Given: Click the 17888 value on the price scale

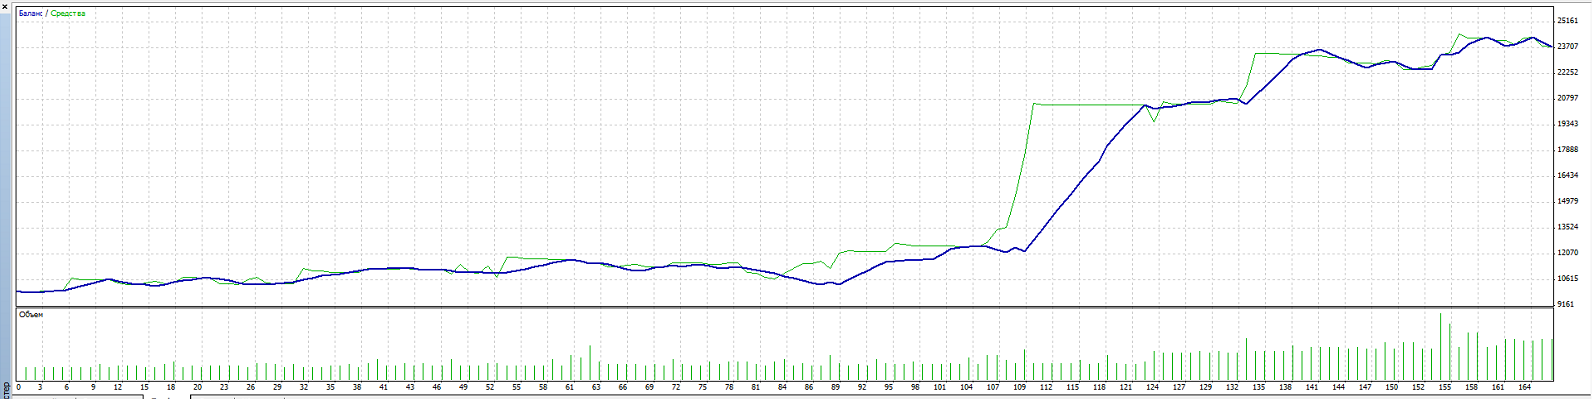Looking at the screenshot, I should coord(1567,150).
